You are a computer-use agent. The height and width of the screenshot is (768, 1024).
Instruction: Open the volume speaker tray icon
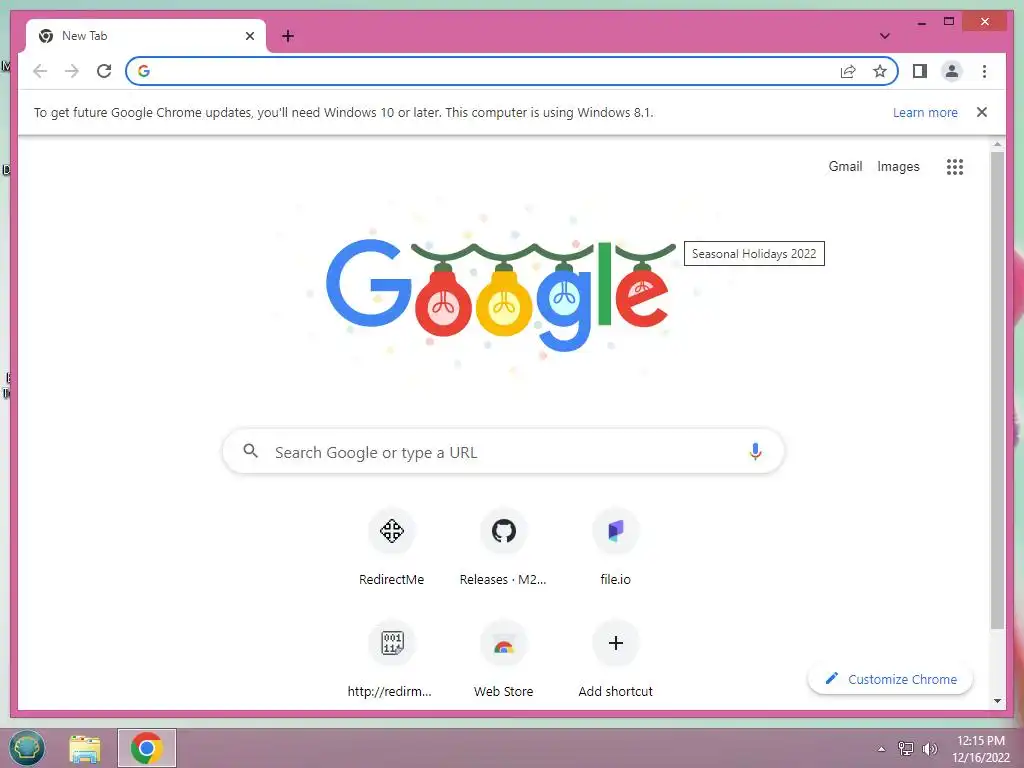pyautogui.click(x=929, y=749)
